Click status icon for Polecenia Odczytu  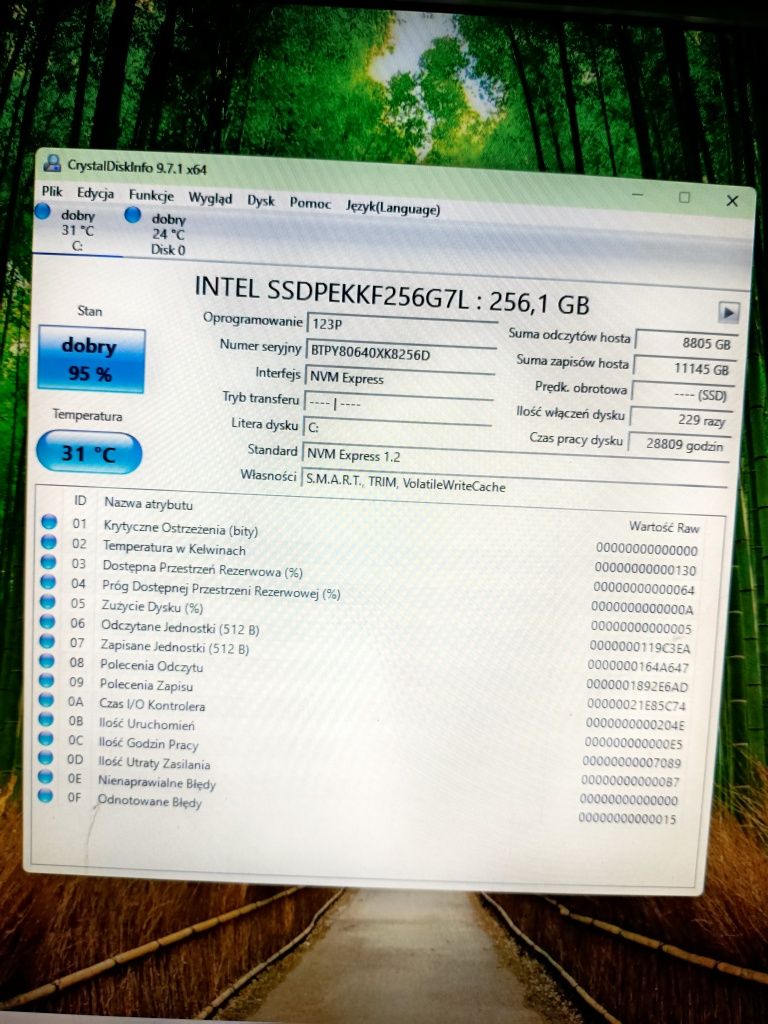[46, 660]
